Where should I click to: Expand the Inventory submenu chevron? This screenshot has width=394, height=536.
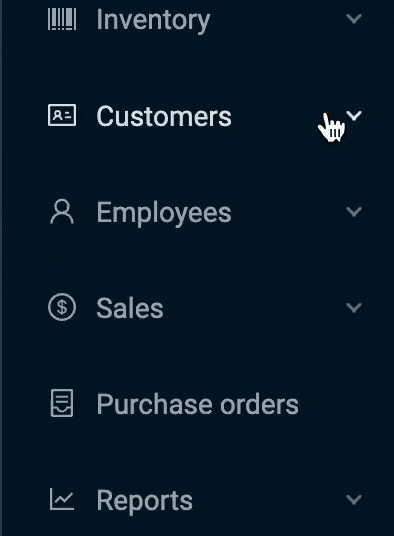354,19
